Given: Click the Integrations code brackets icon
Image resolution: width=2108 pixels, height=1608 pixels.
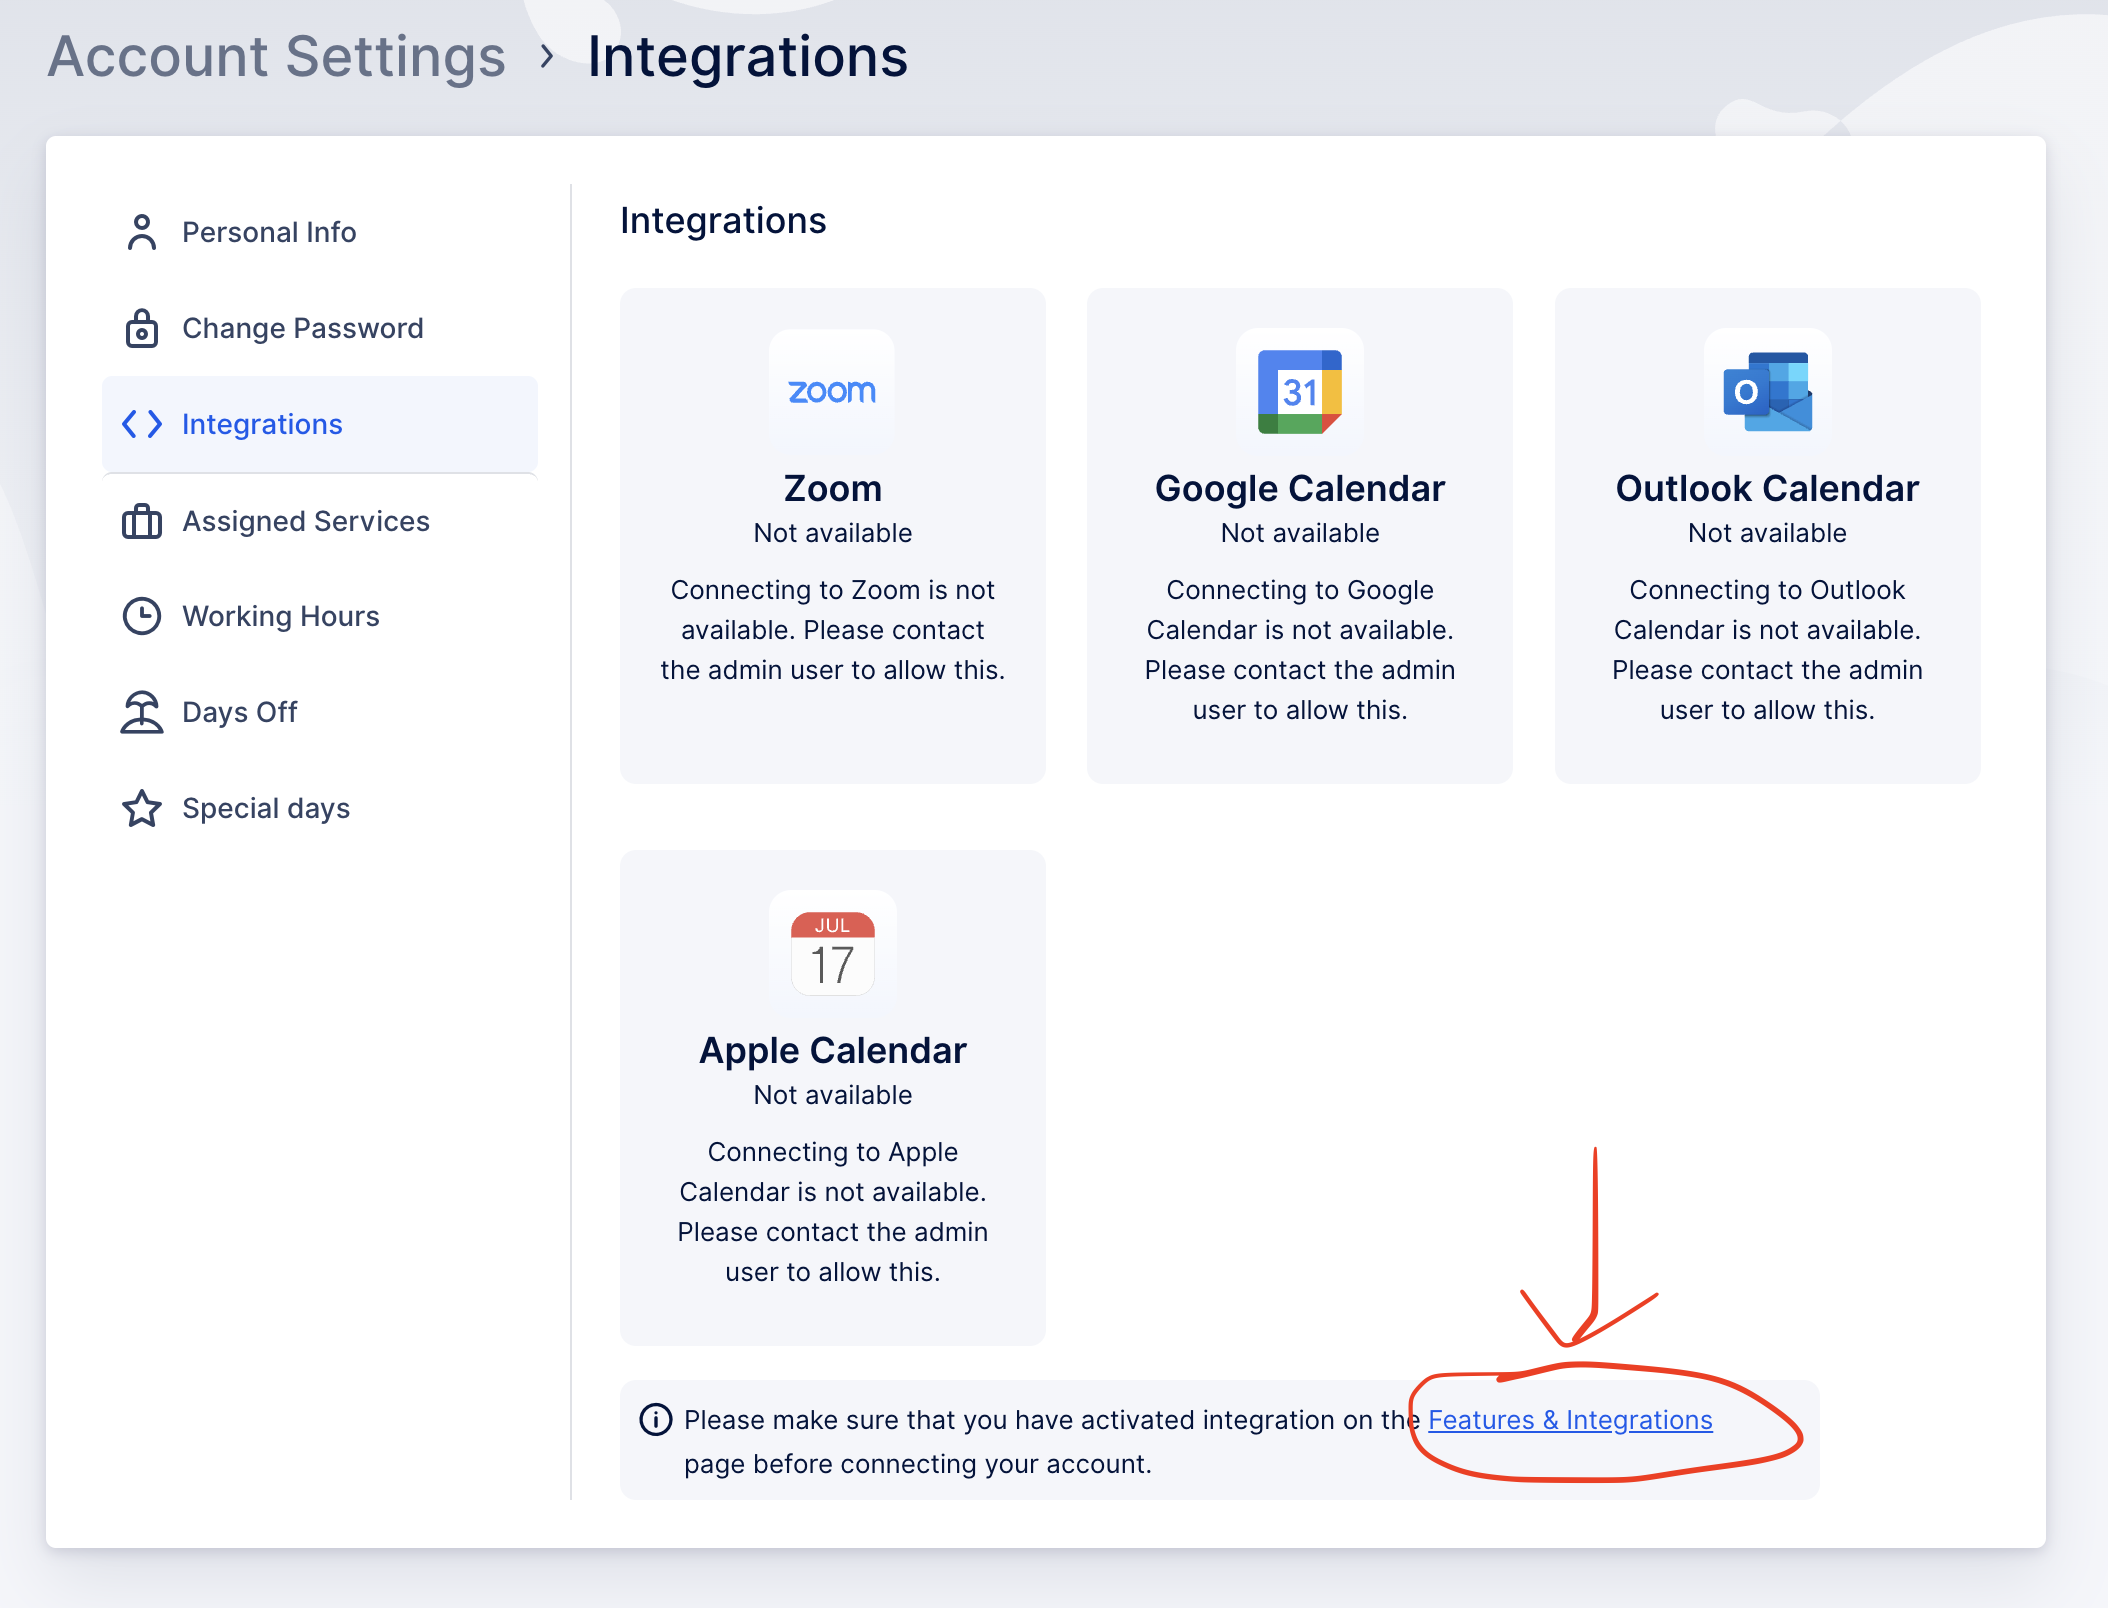Looking at the screenshot, I should pos(142,424).
